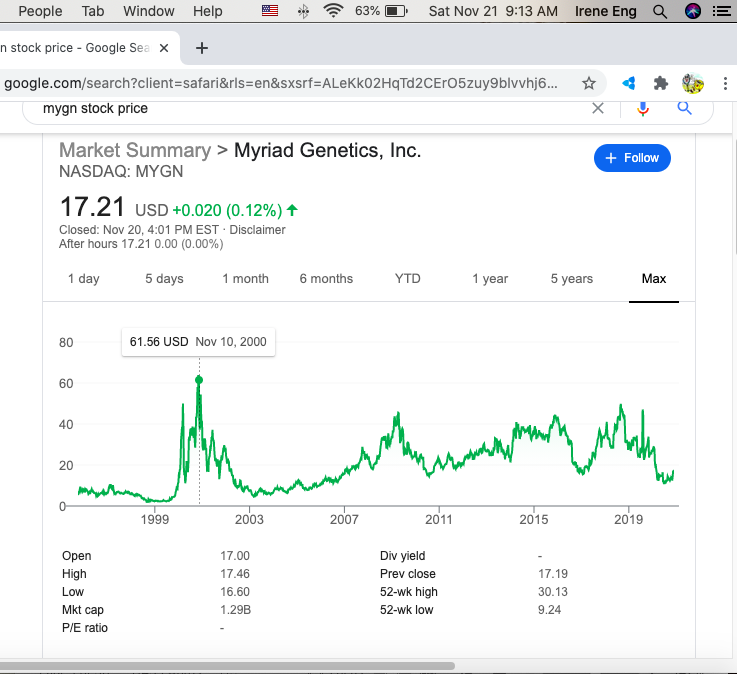Switch to the 1 month chart range
Image resolution: width=737 pixels, height=674 pixels.
[x=245, y=279]
